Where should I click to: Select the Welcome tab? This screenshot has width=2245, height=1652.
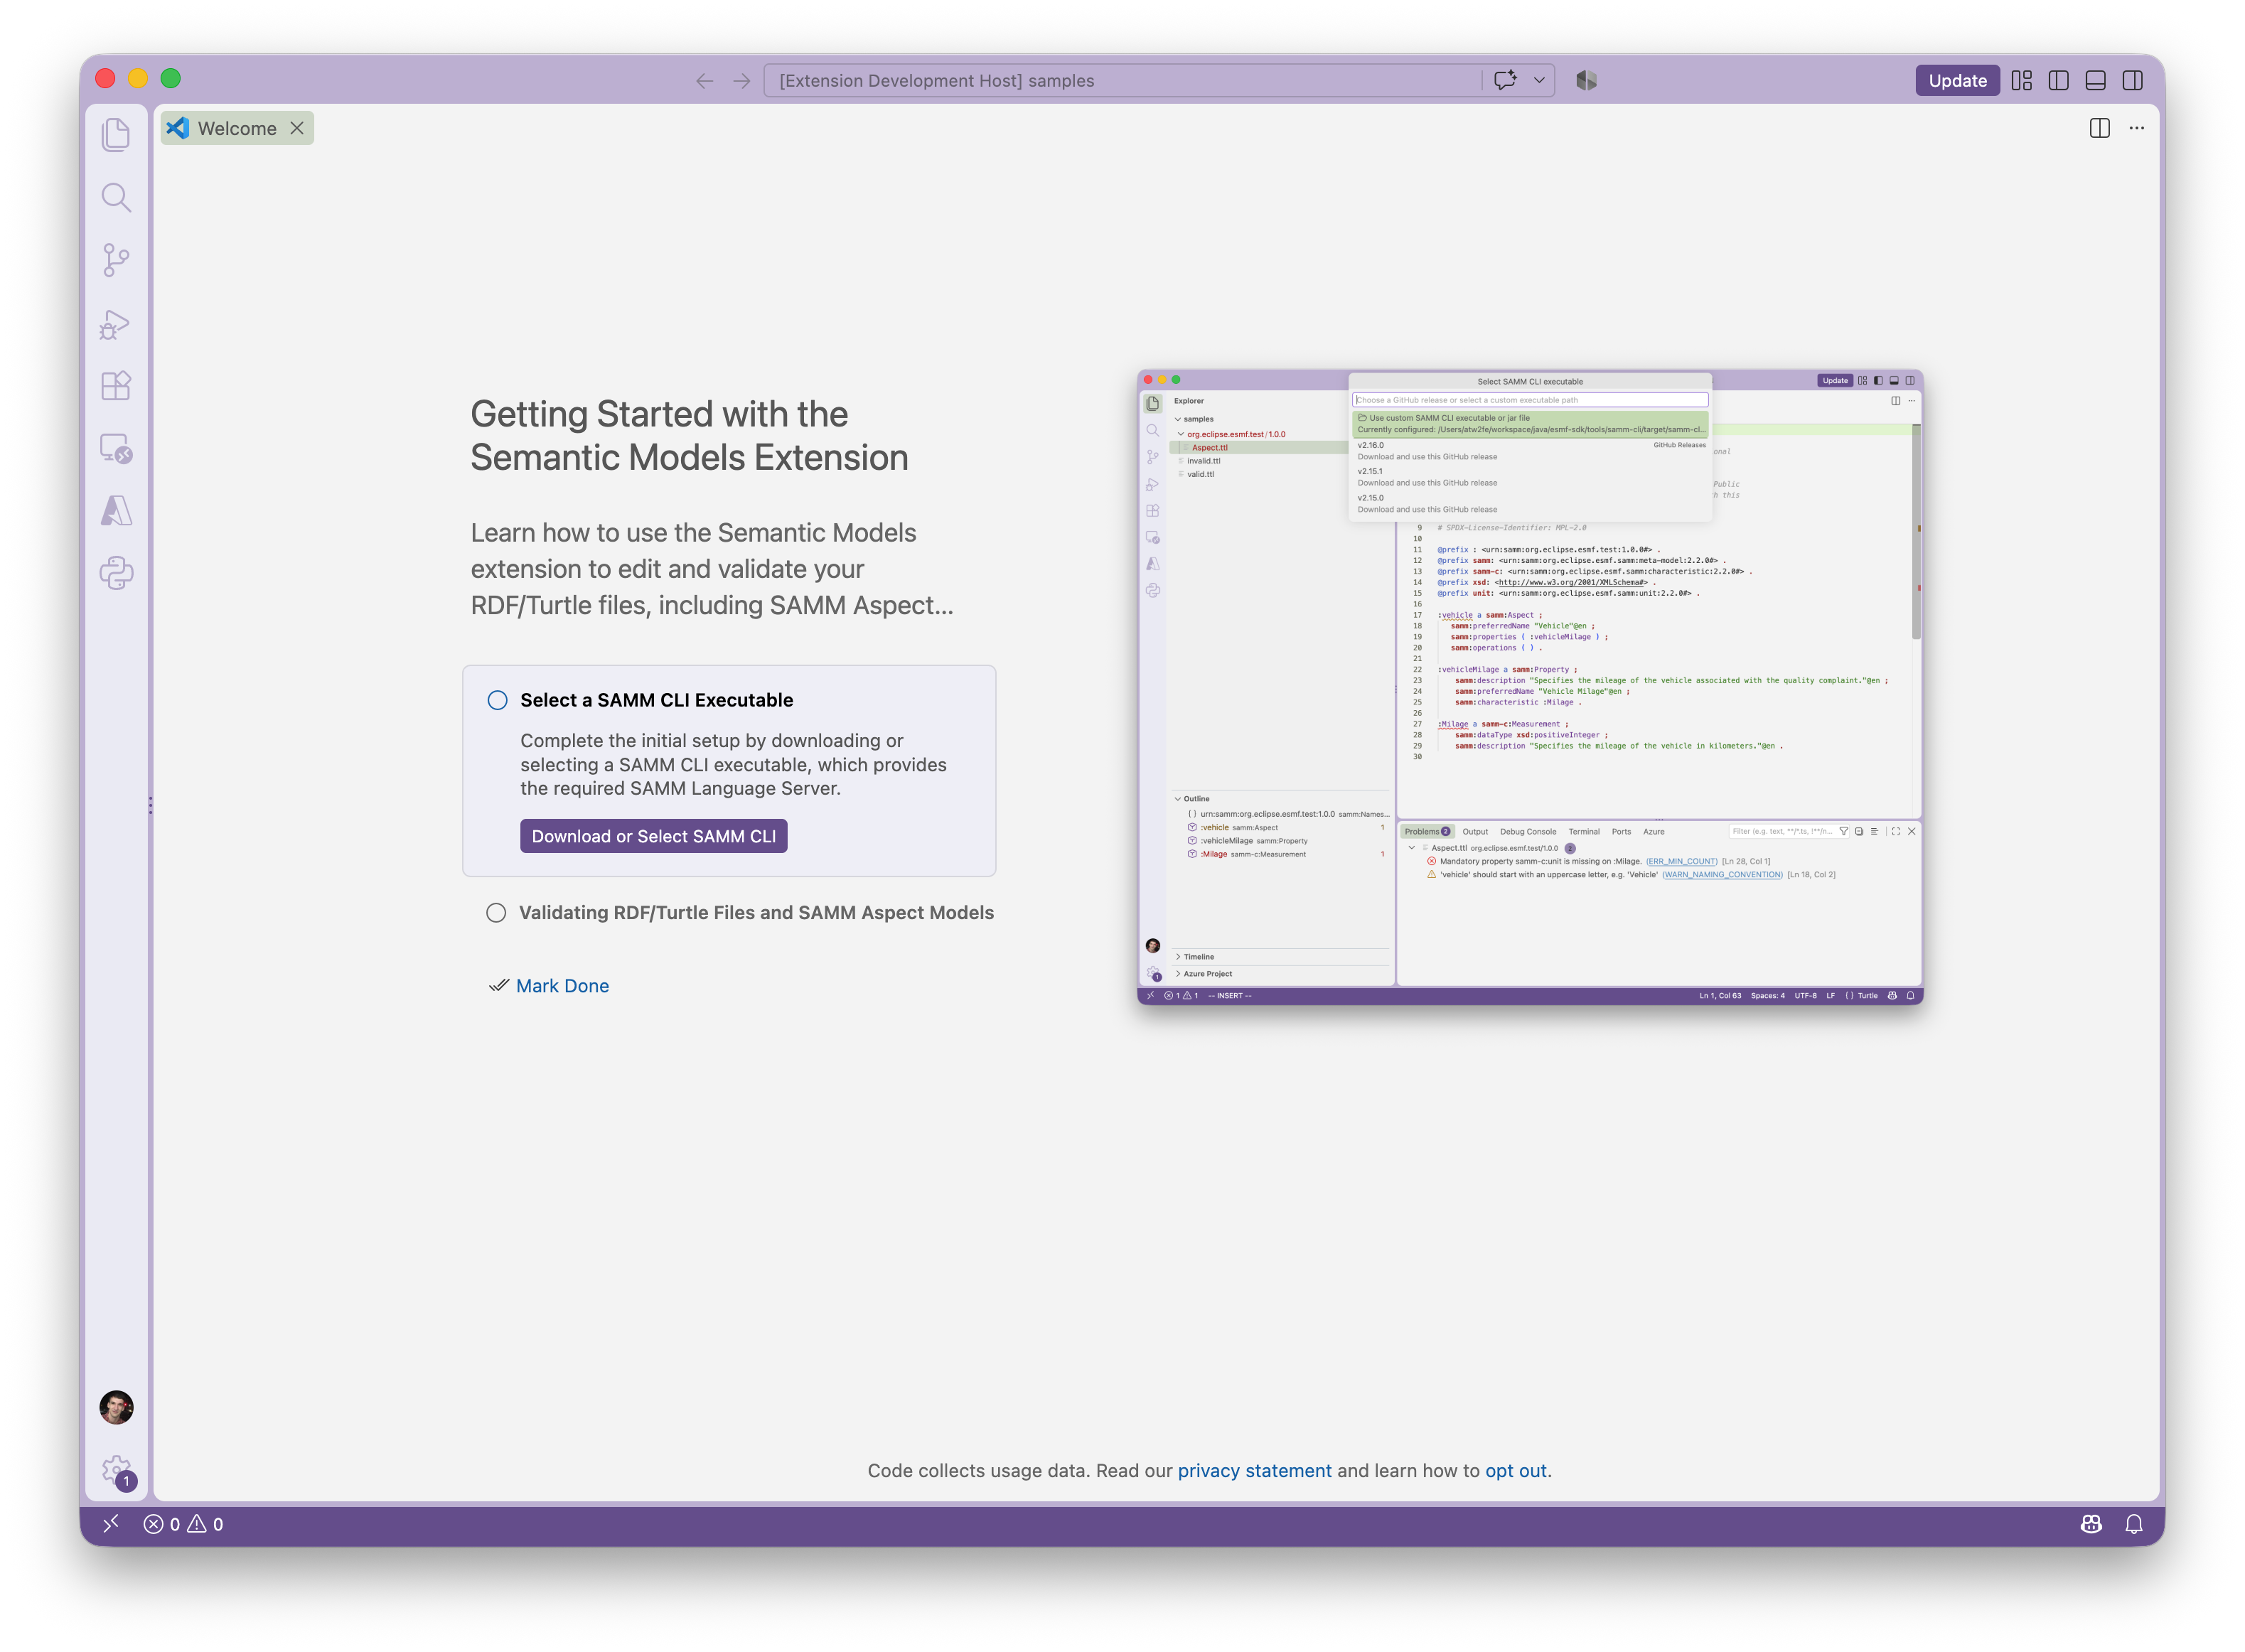point(237,128)
